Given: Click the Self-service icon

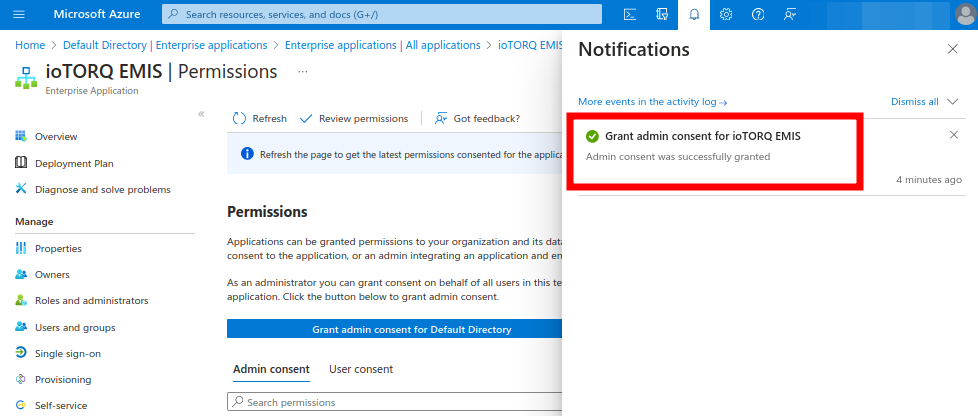Looking at the screenshot, I should click(x=21, y=405).
